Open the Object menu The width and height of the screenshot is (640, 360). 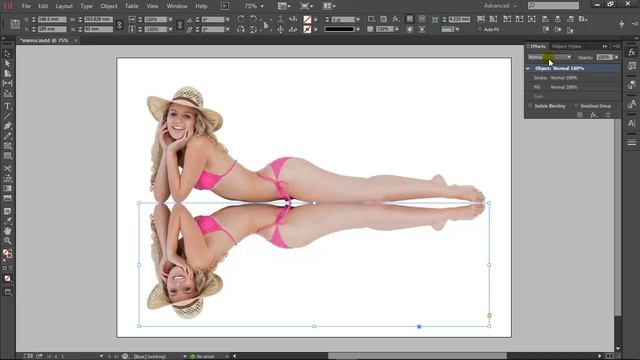(109, 6)
